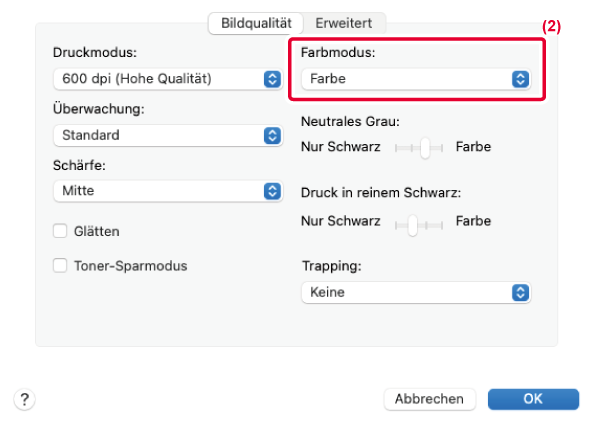Click the Farbmodus blue chevron icon
Image resolution: width=593 pixels, height=424 pixels.
(520, 79)
